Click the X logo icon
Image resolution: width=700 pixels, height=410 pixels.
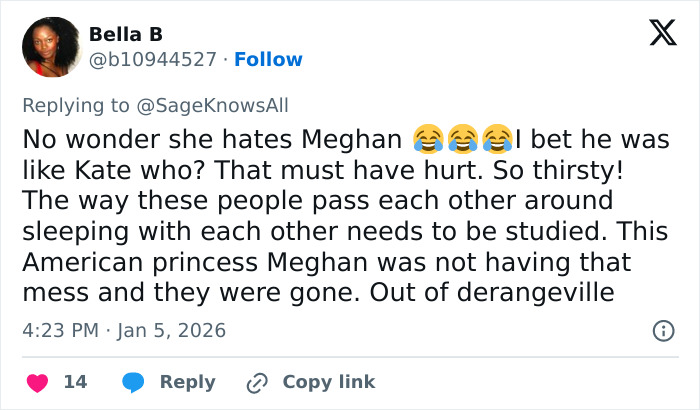pos(662,34)
